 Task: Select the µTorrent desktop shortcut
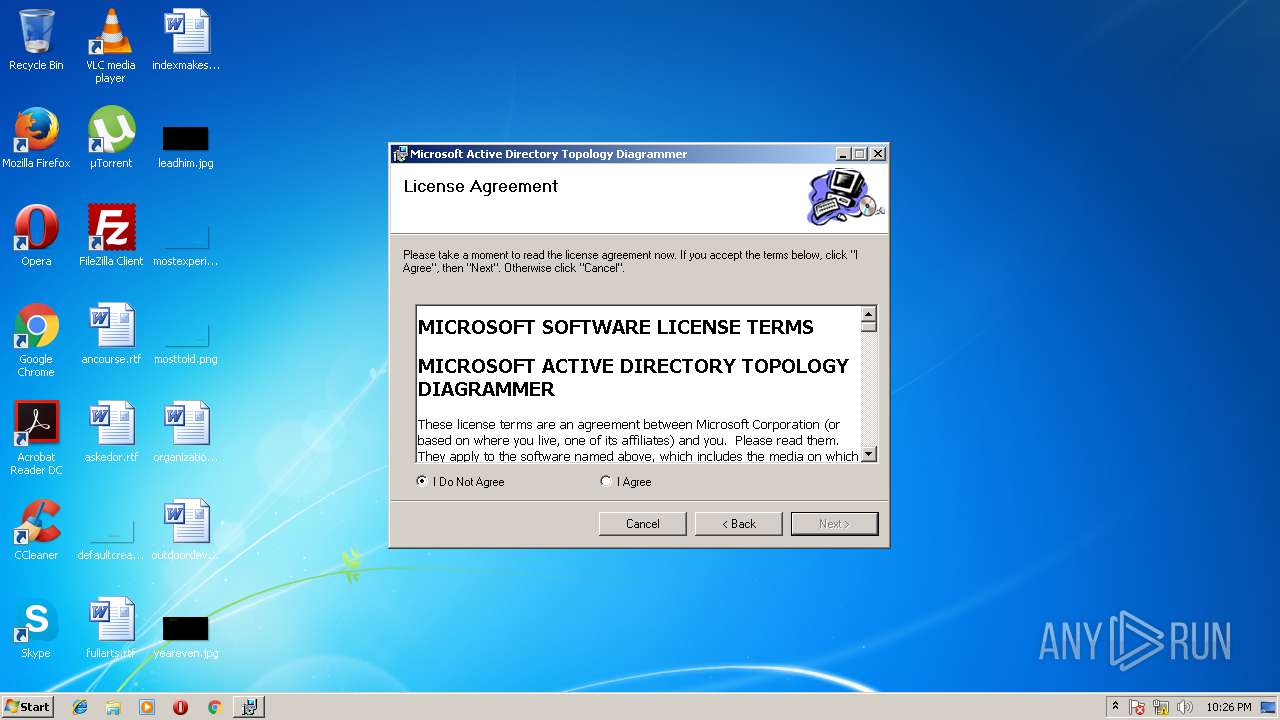click(110, 138)
